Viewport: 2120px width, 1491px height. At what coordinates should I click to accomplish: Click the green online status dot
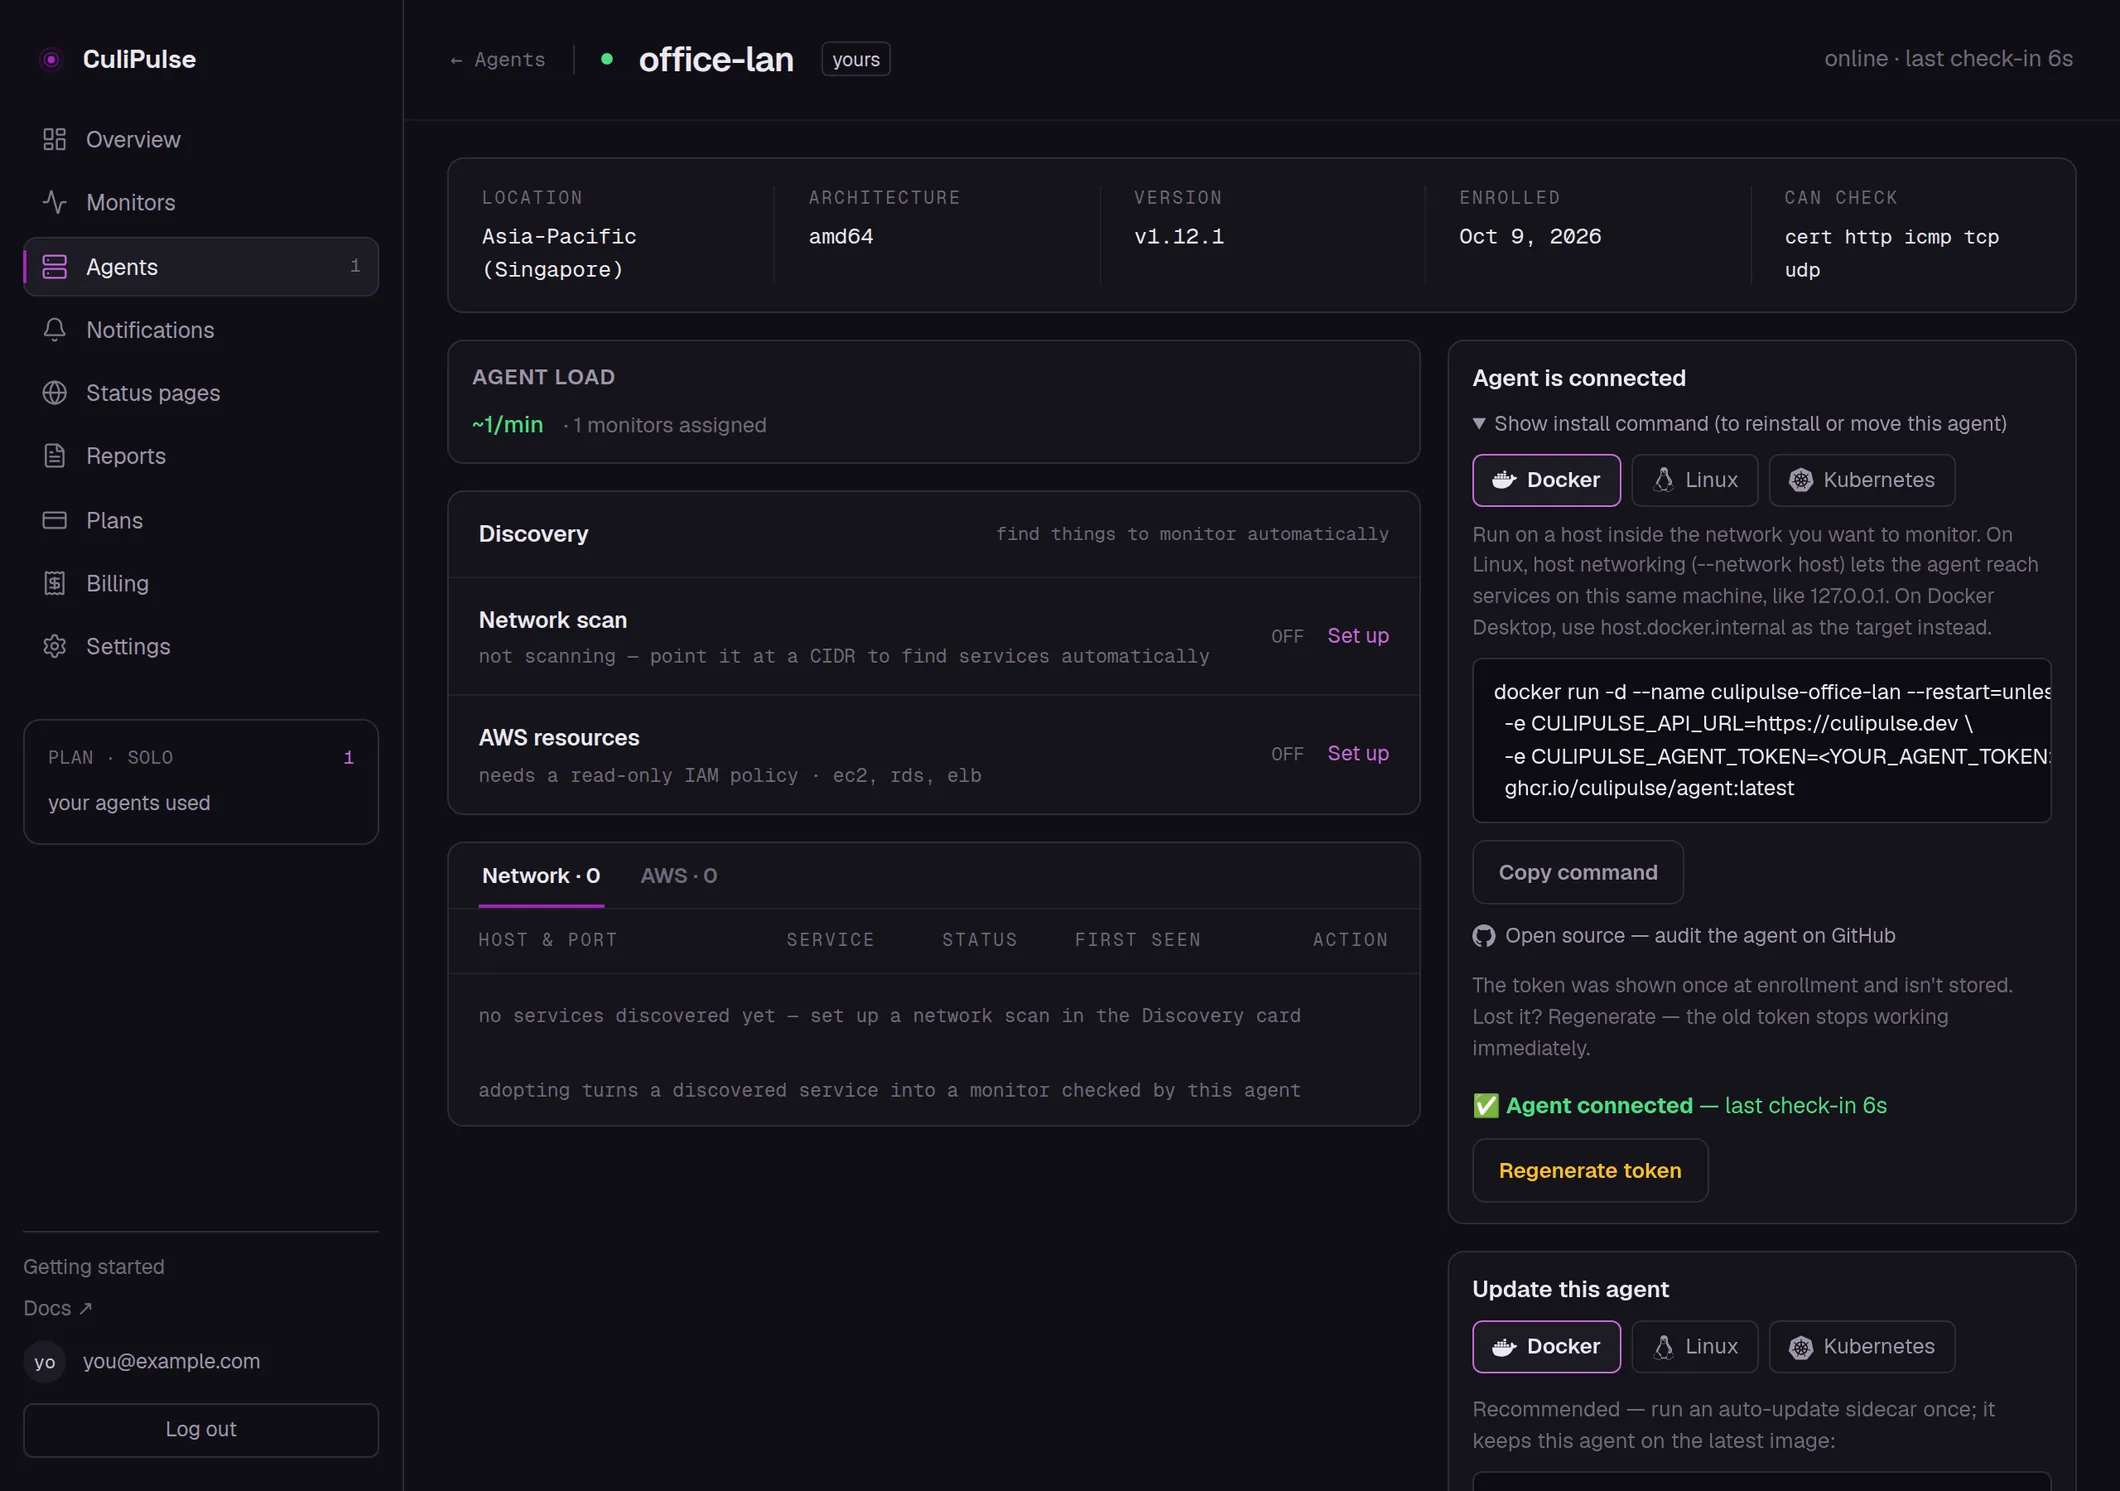(607, 59)
